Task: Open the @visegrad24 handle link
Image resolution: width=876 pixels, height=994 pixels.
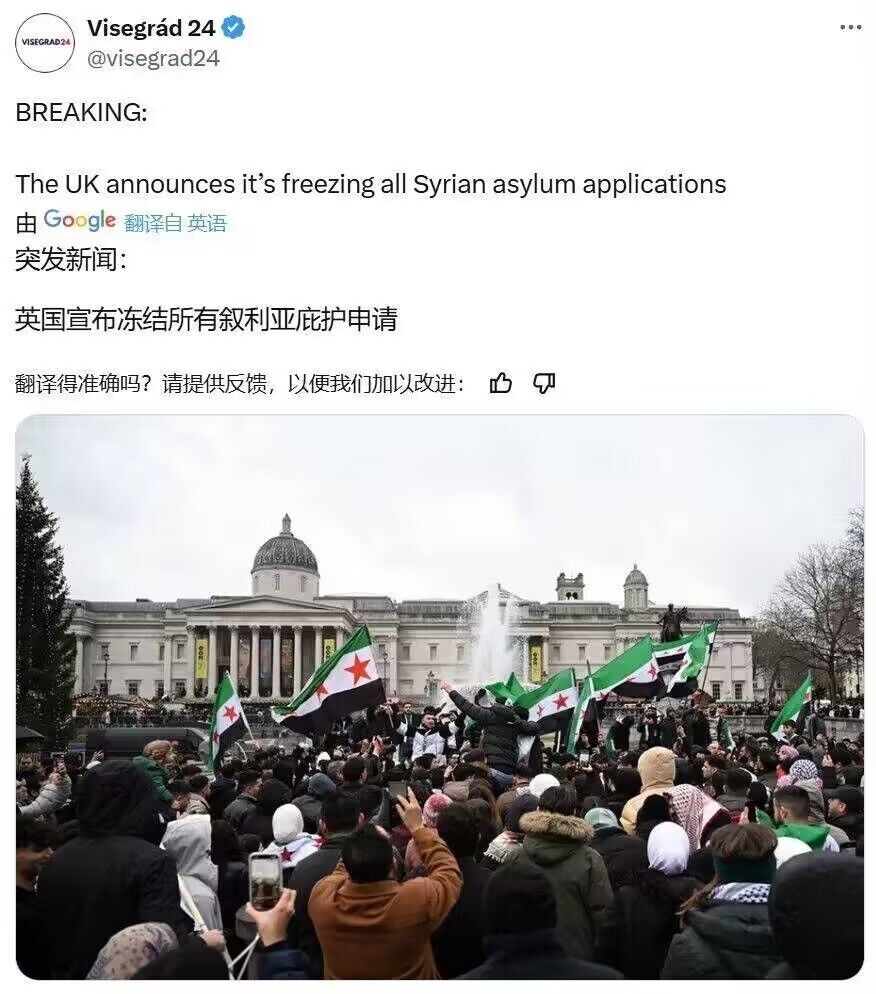Action: (x=153, y=58)
